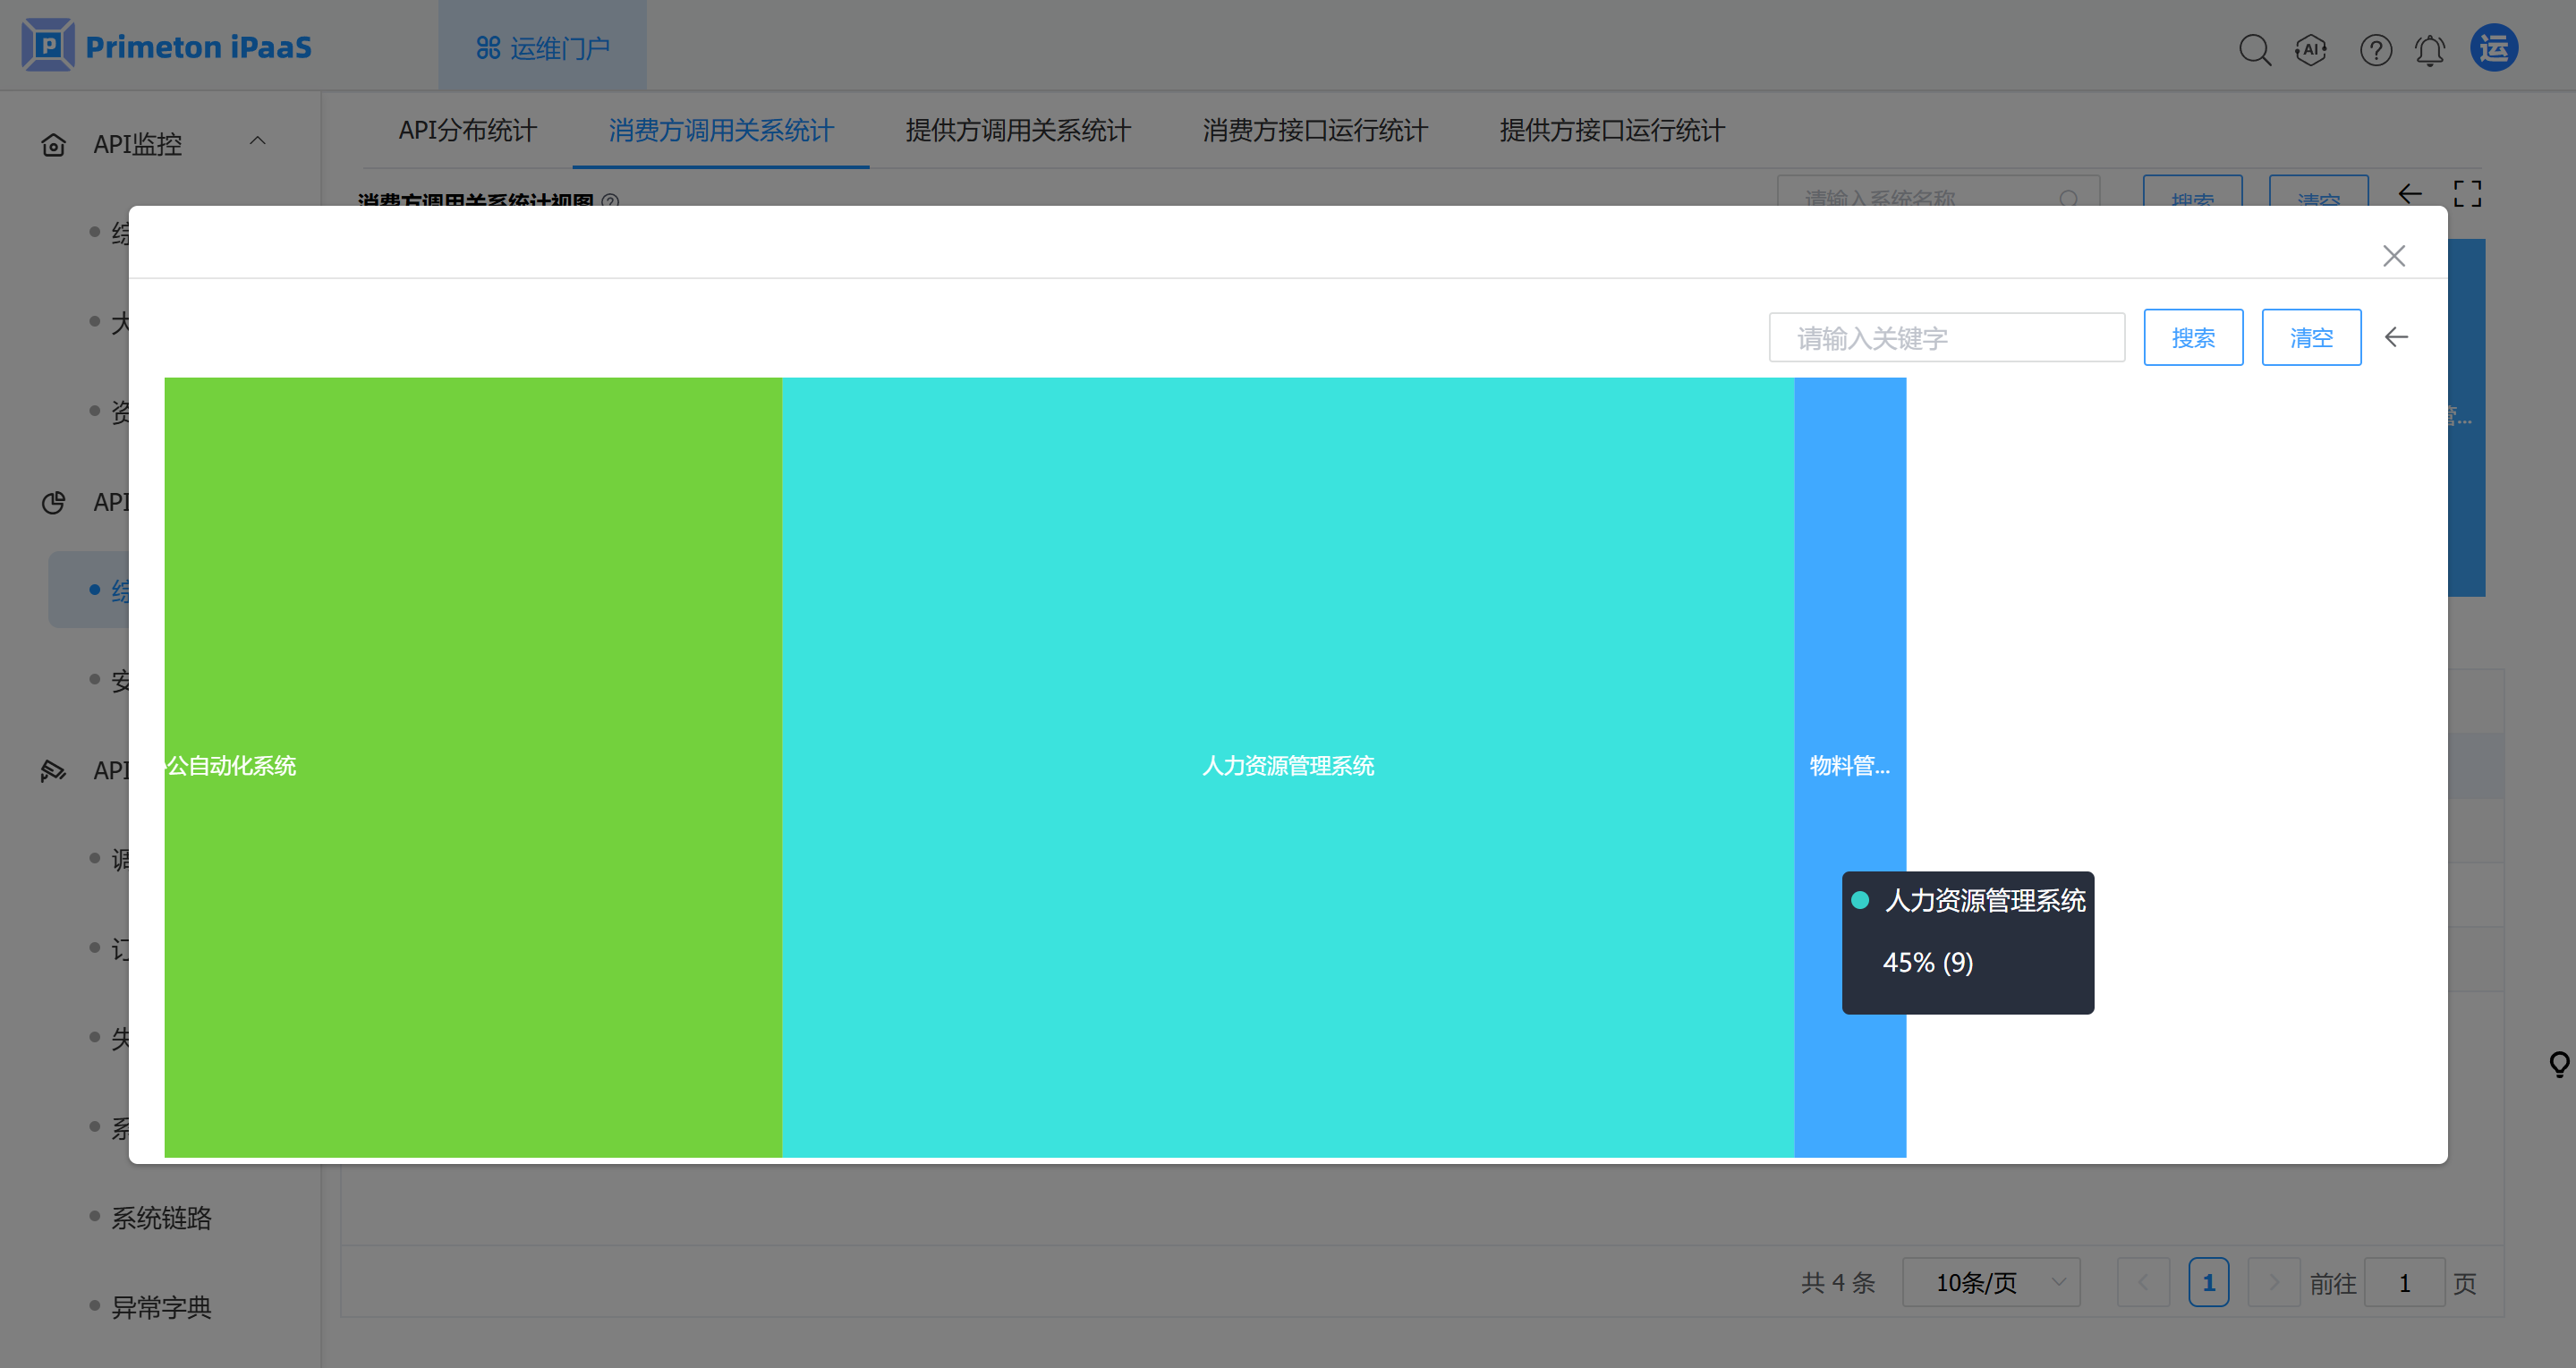The image size is (2576, 1368).
Task: Open the 运维门户 portal menu
Action: (543, 48)
